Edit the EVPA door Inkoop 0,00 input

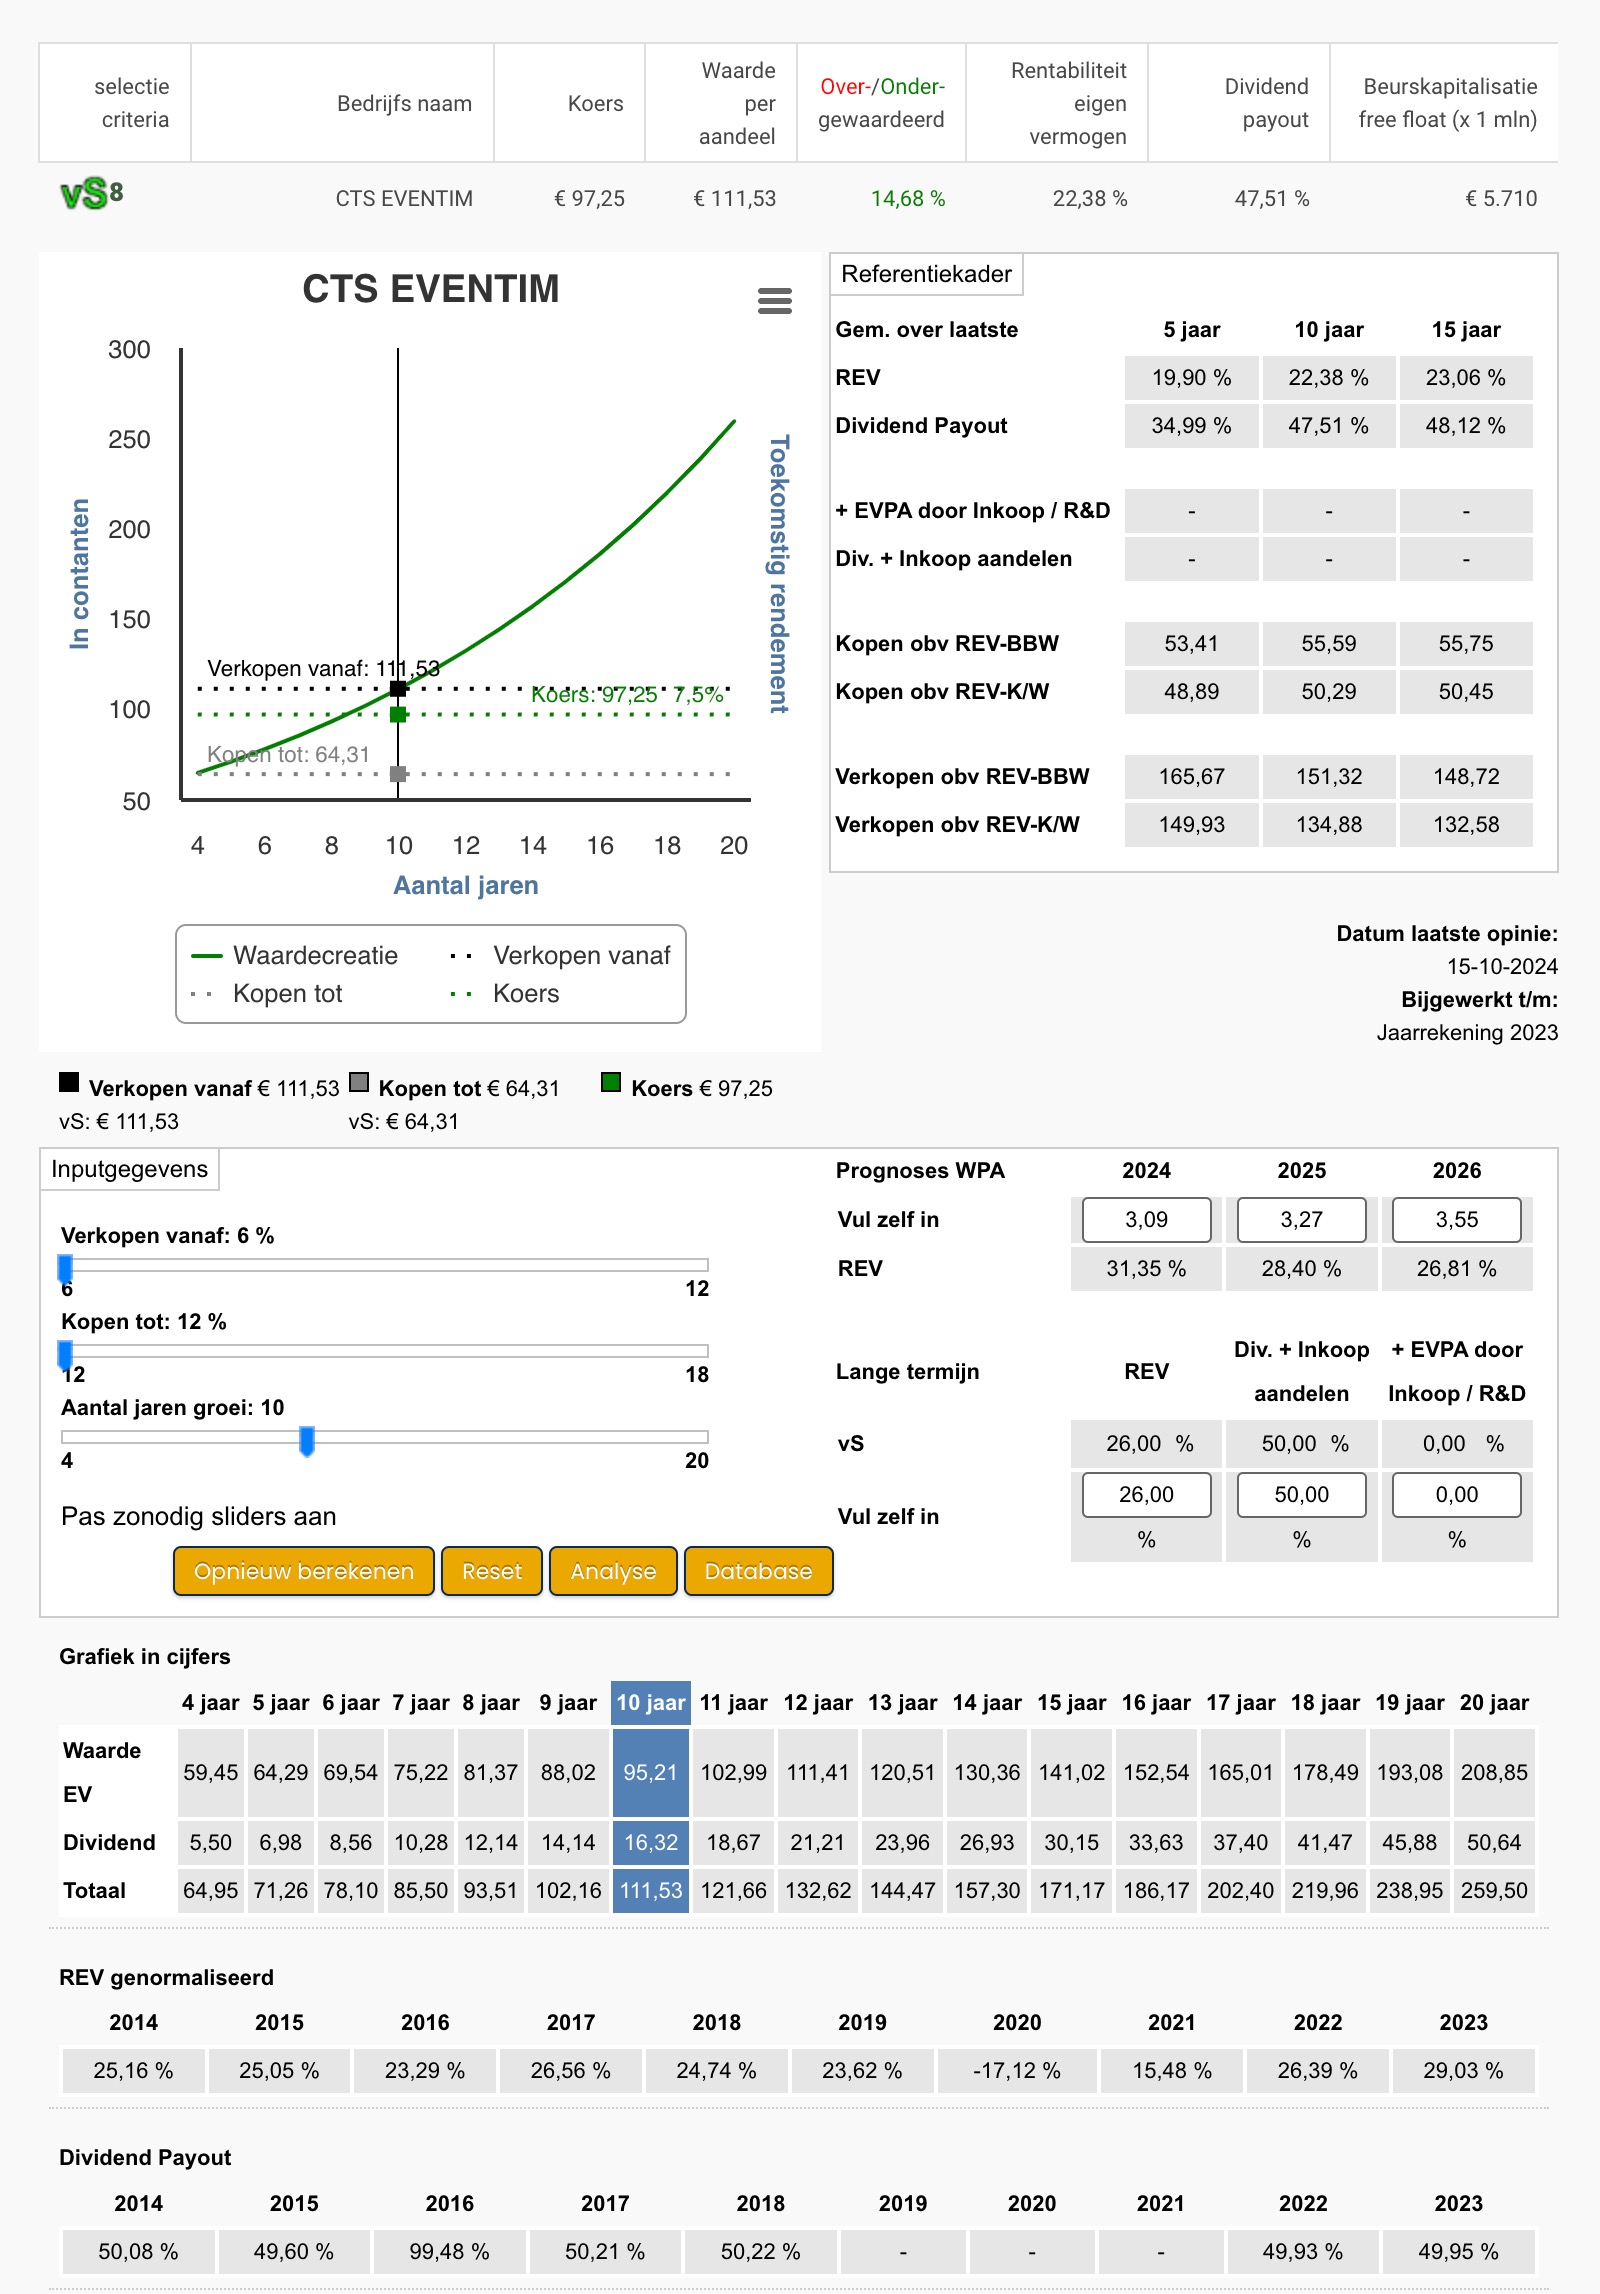point(1456,1495)
